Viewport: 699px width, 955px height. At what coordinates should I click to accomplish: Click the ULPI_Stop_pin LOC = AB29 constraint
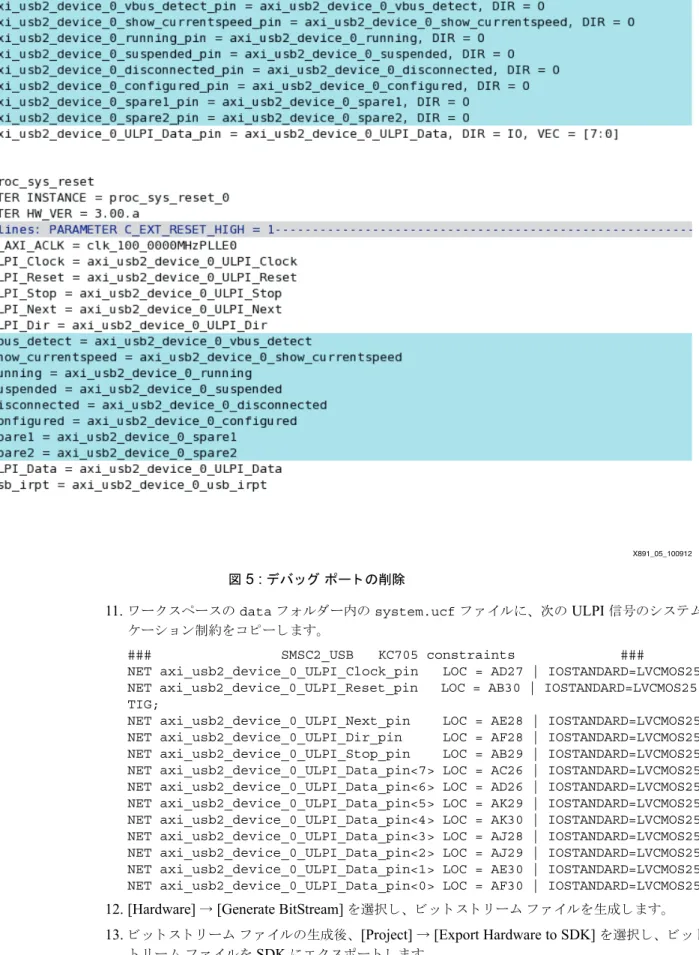pyautogui.click(x=413, y=754)
